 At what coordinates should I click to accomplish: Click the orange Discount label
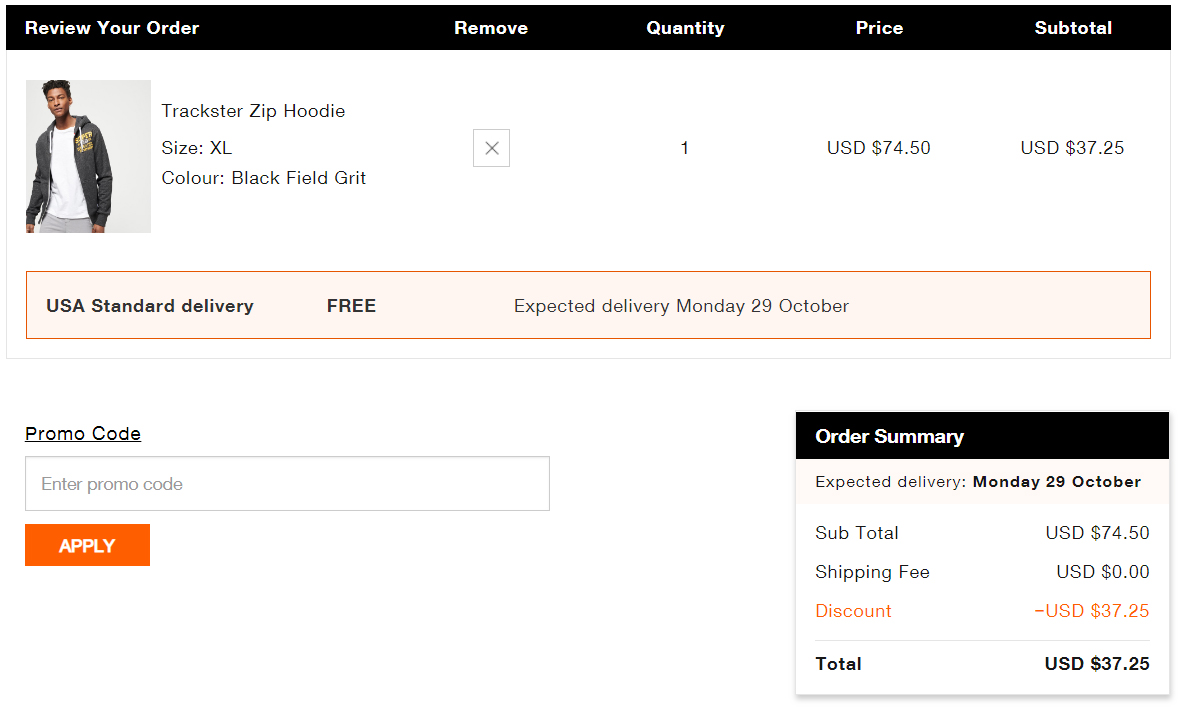(x=853, y=611)
